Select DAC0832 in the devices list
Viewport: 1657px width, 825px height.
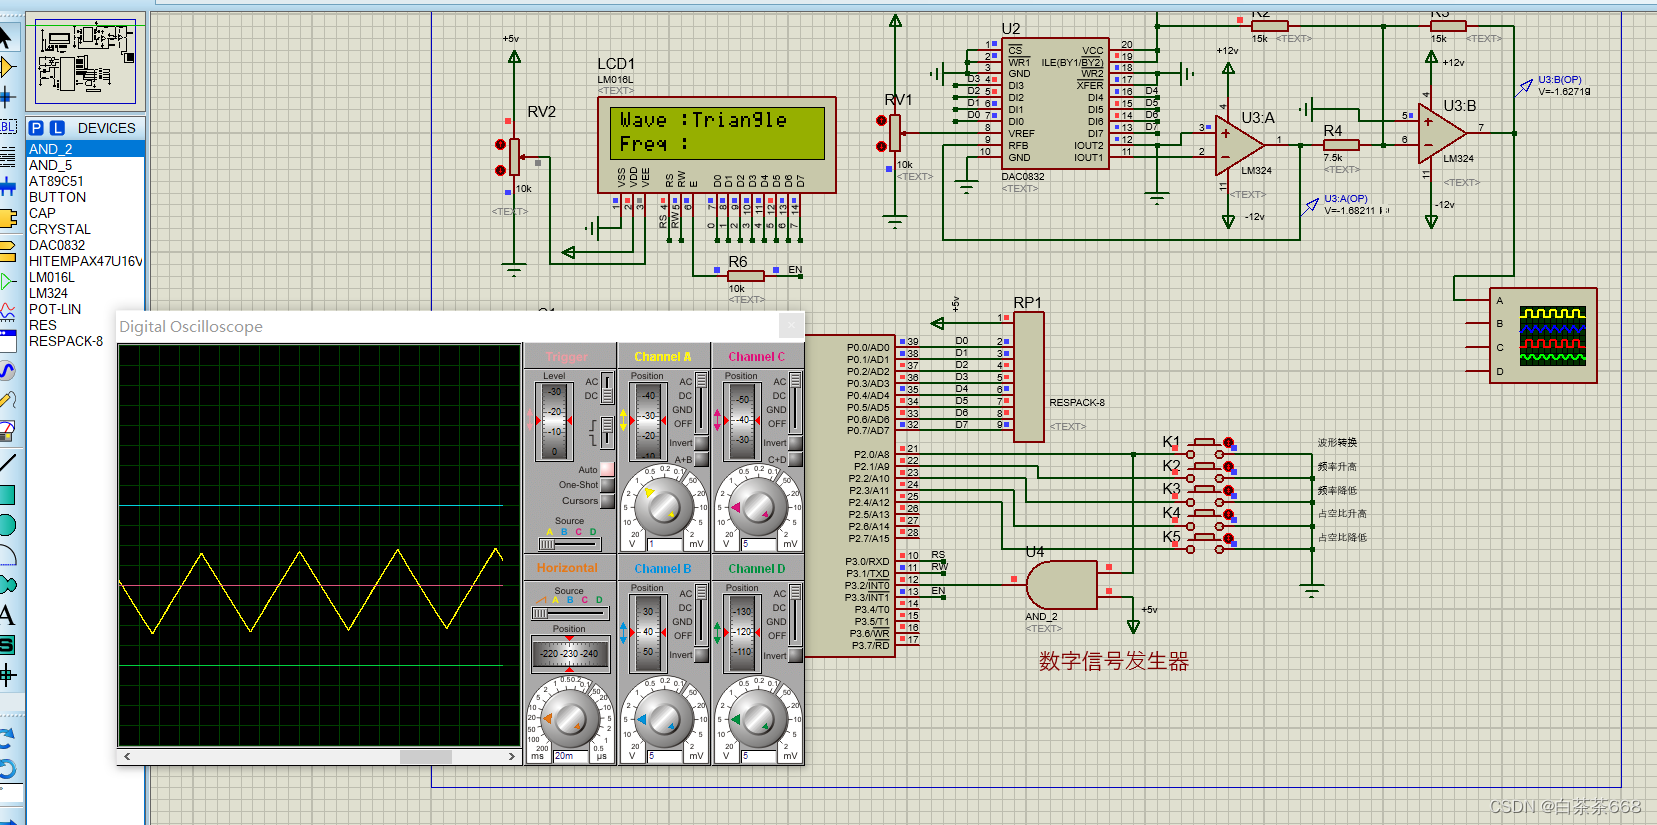point(85,245)
